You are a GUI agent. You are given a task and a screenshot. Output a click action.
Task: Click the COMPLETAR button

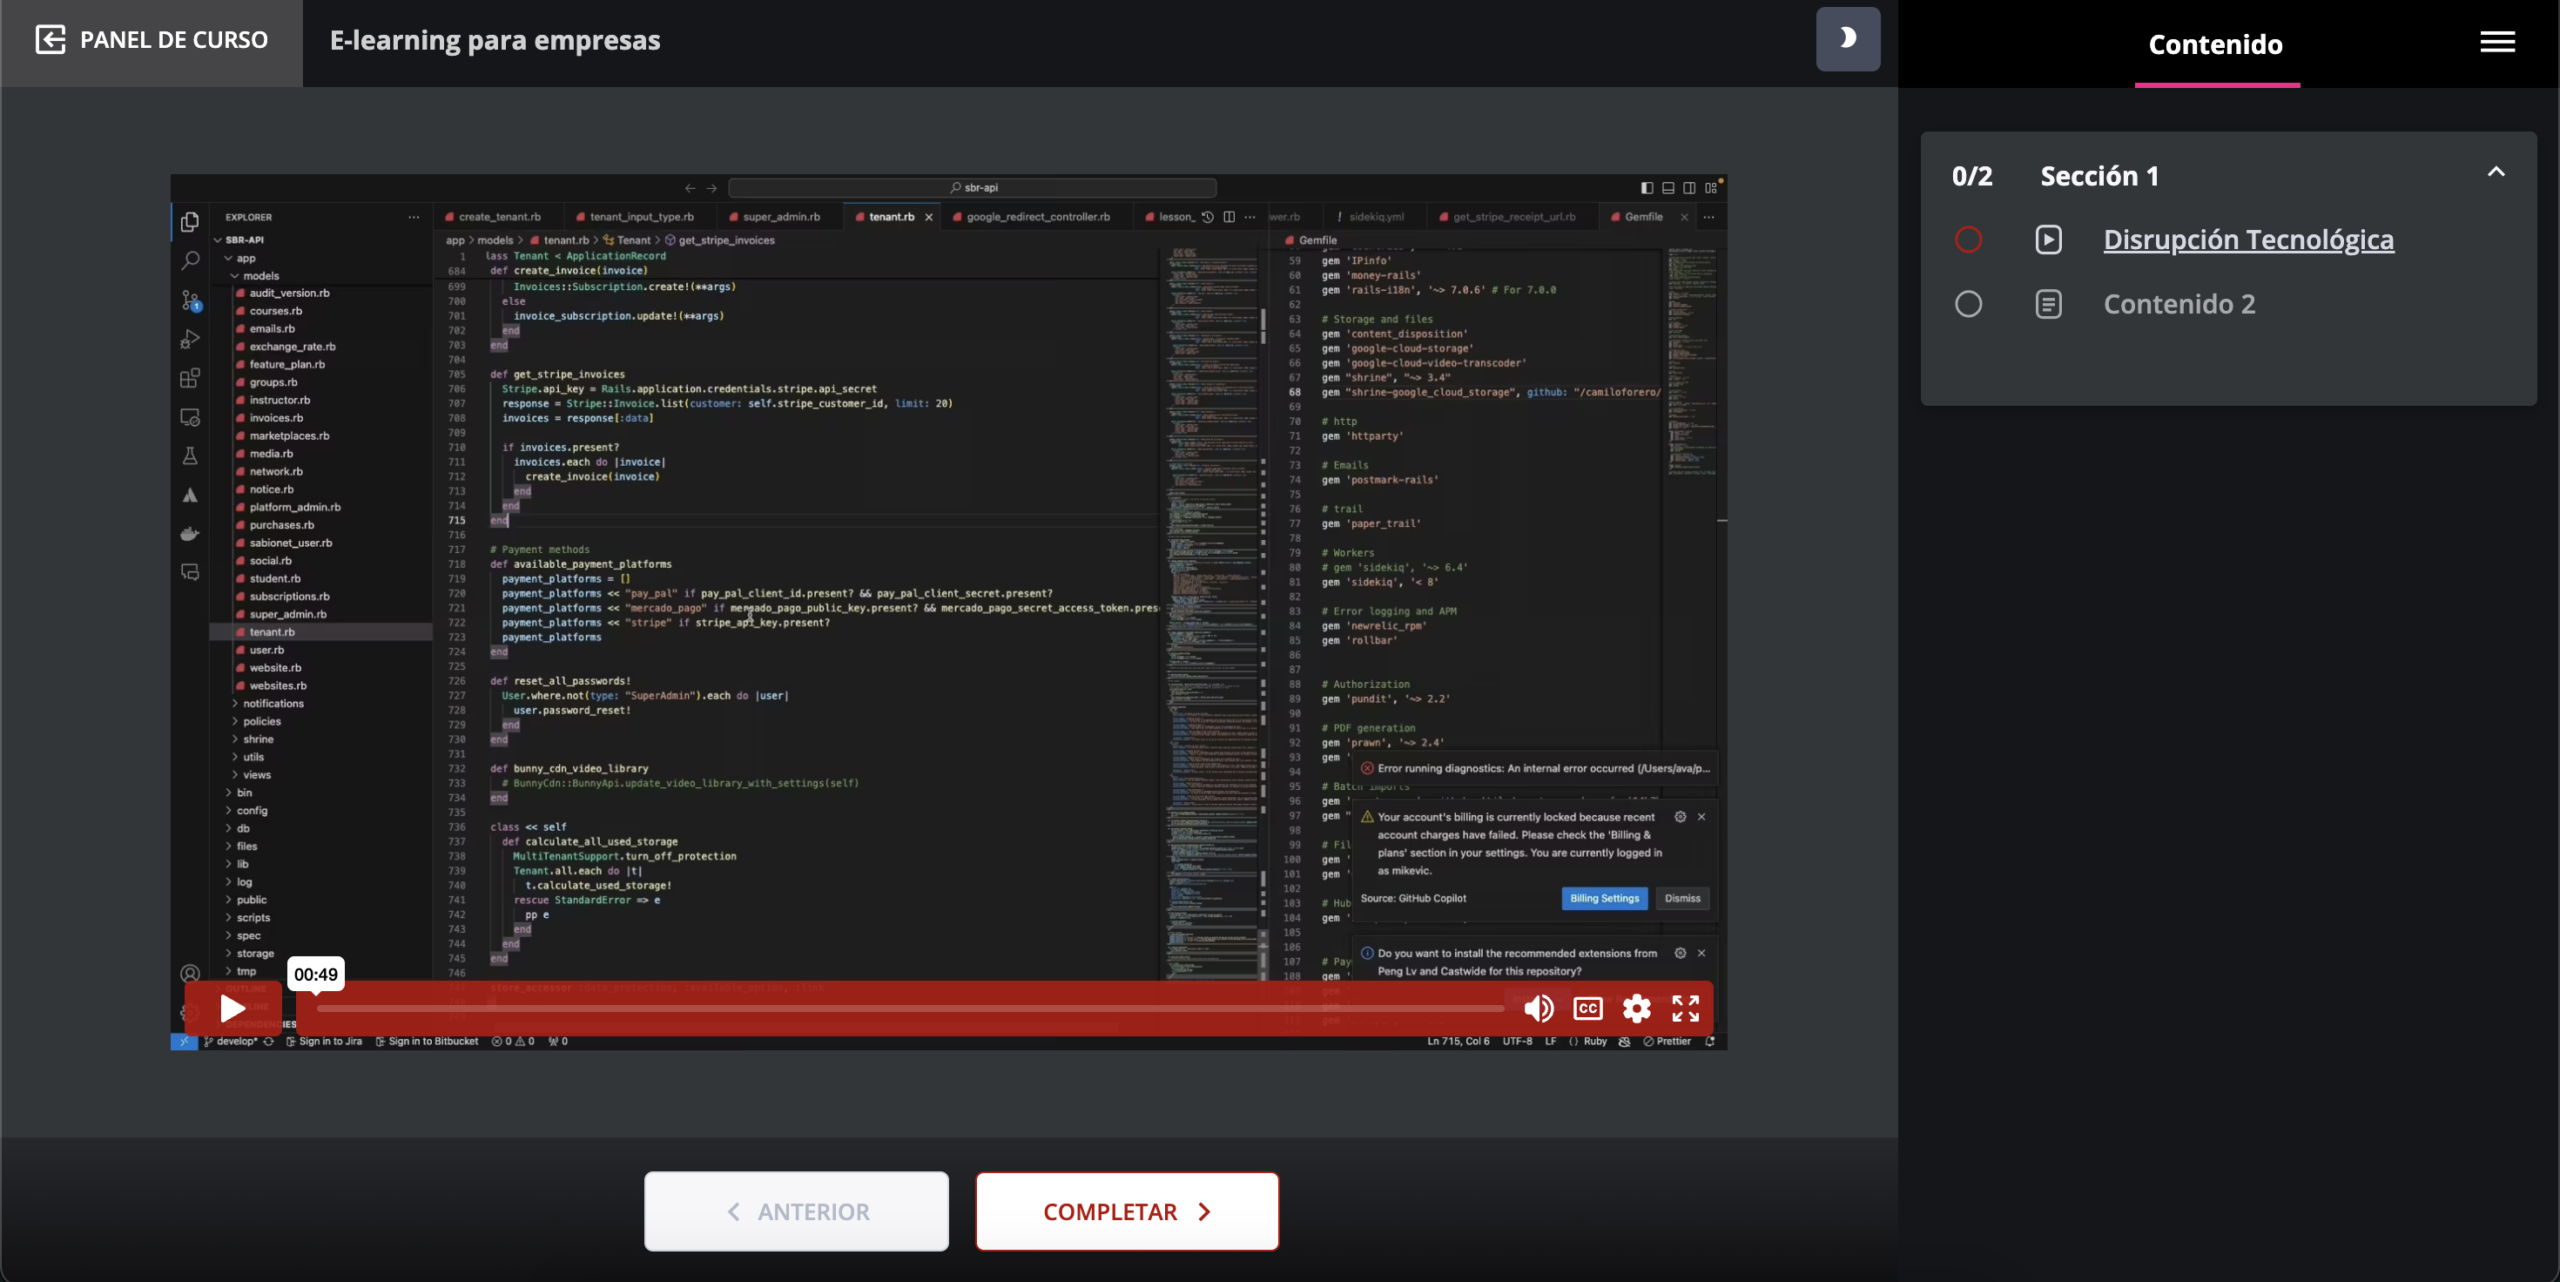1127,1211
